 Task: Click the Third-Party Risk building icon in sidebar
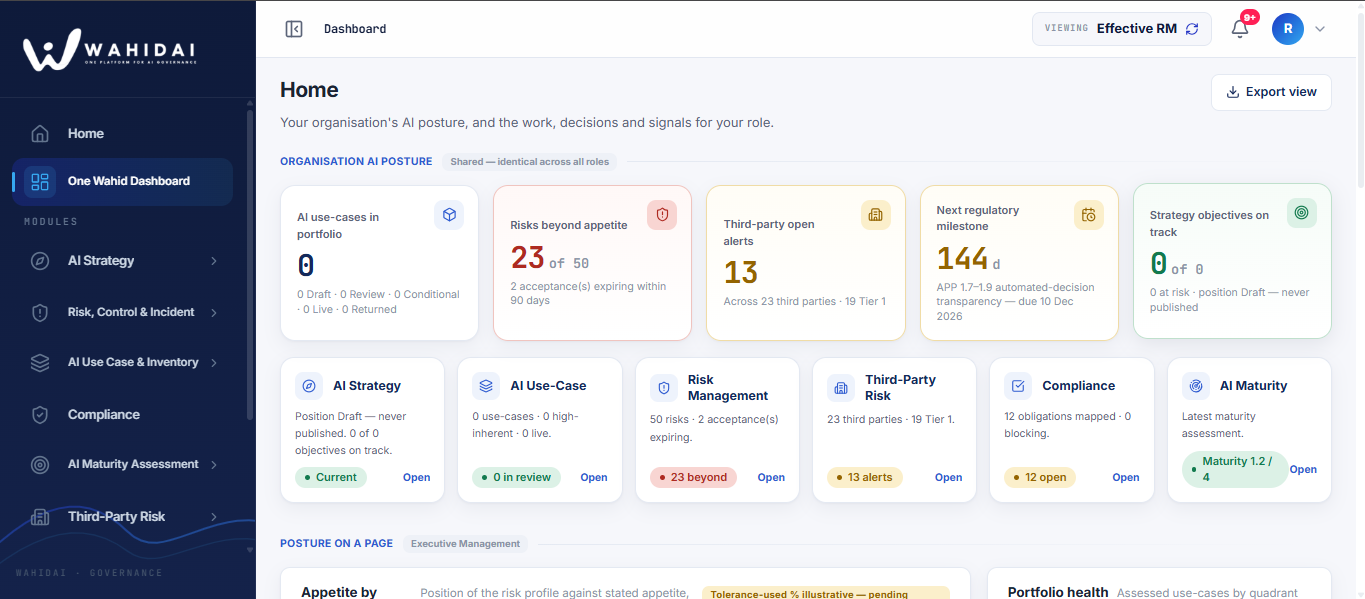[40, 517]
